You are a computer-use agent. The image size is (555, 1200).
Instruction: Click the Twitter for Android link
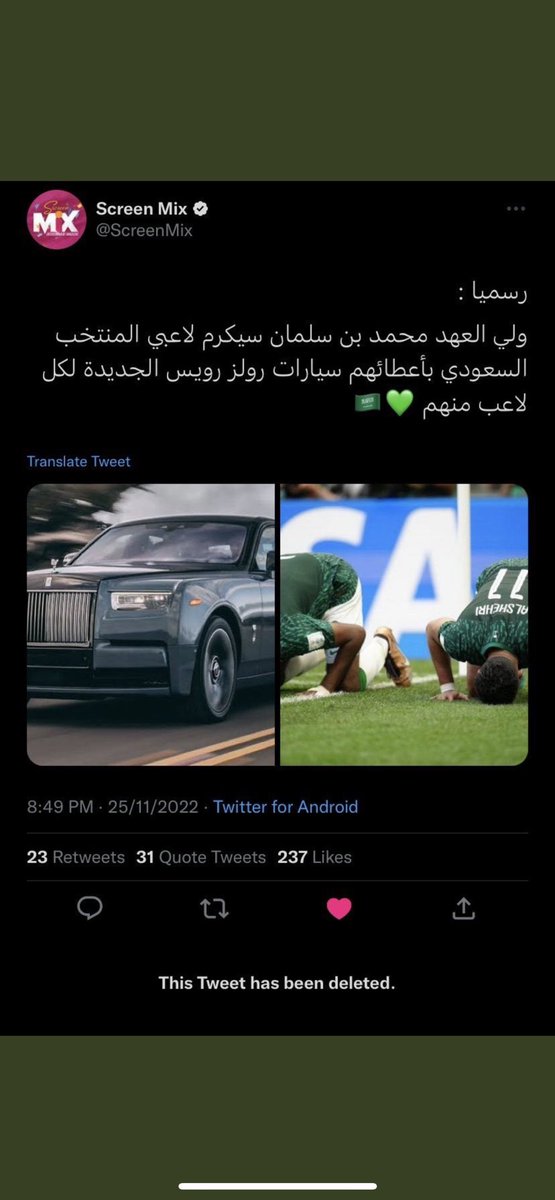(x=286, y=806)
